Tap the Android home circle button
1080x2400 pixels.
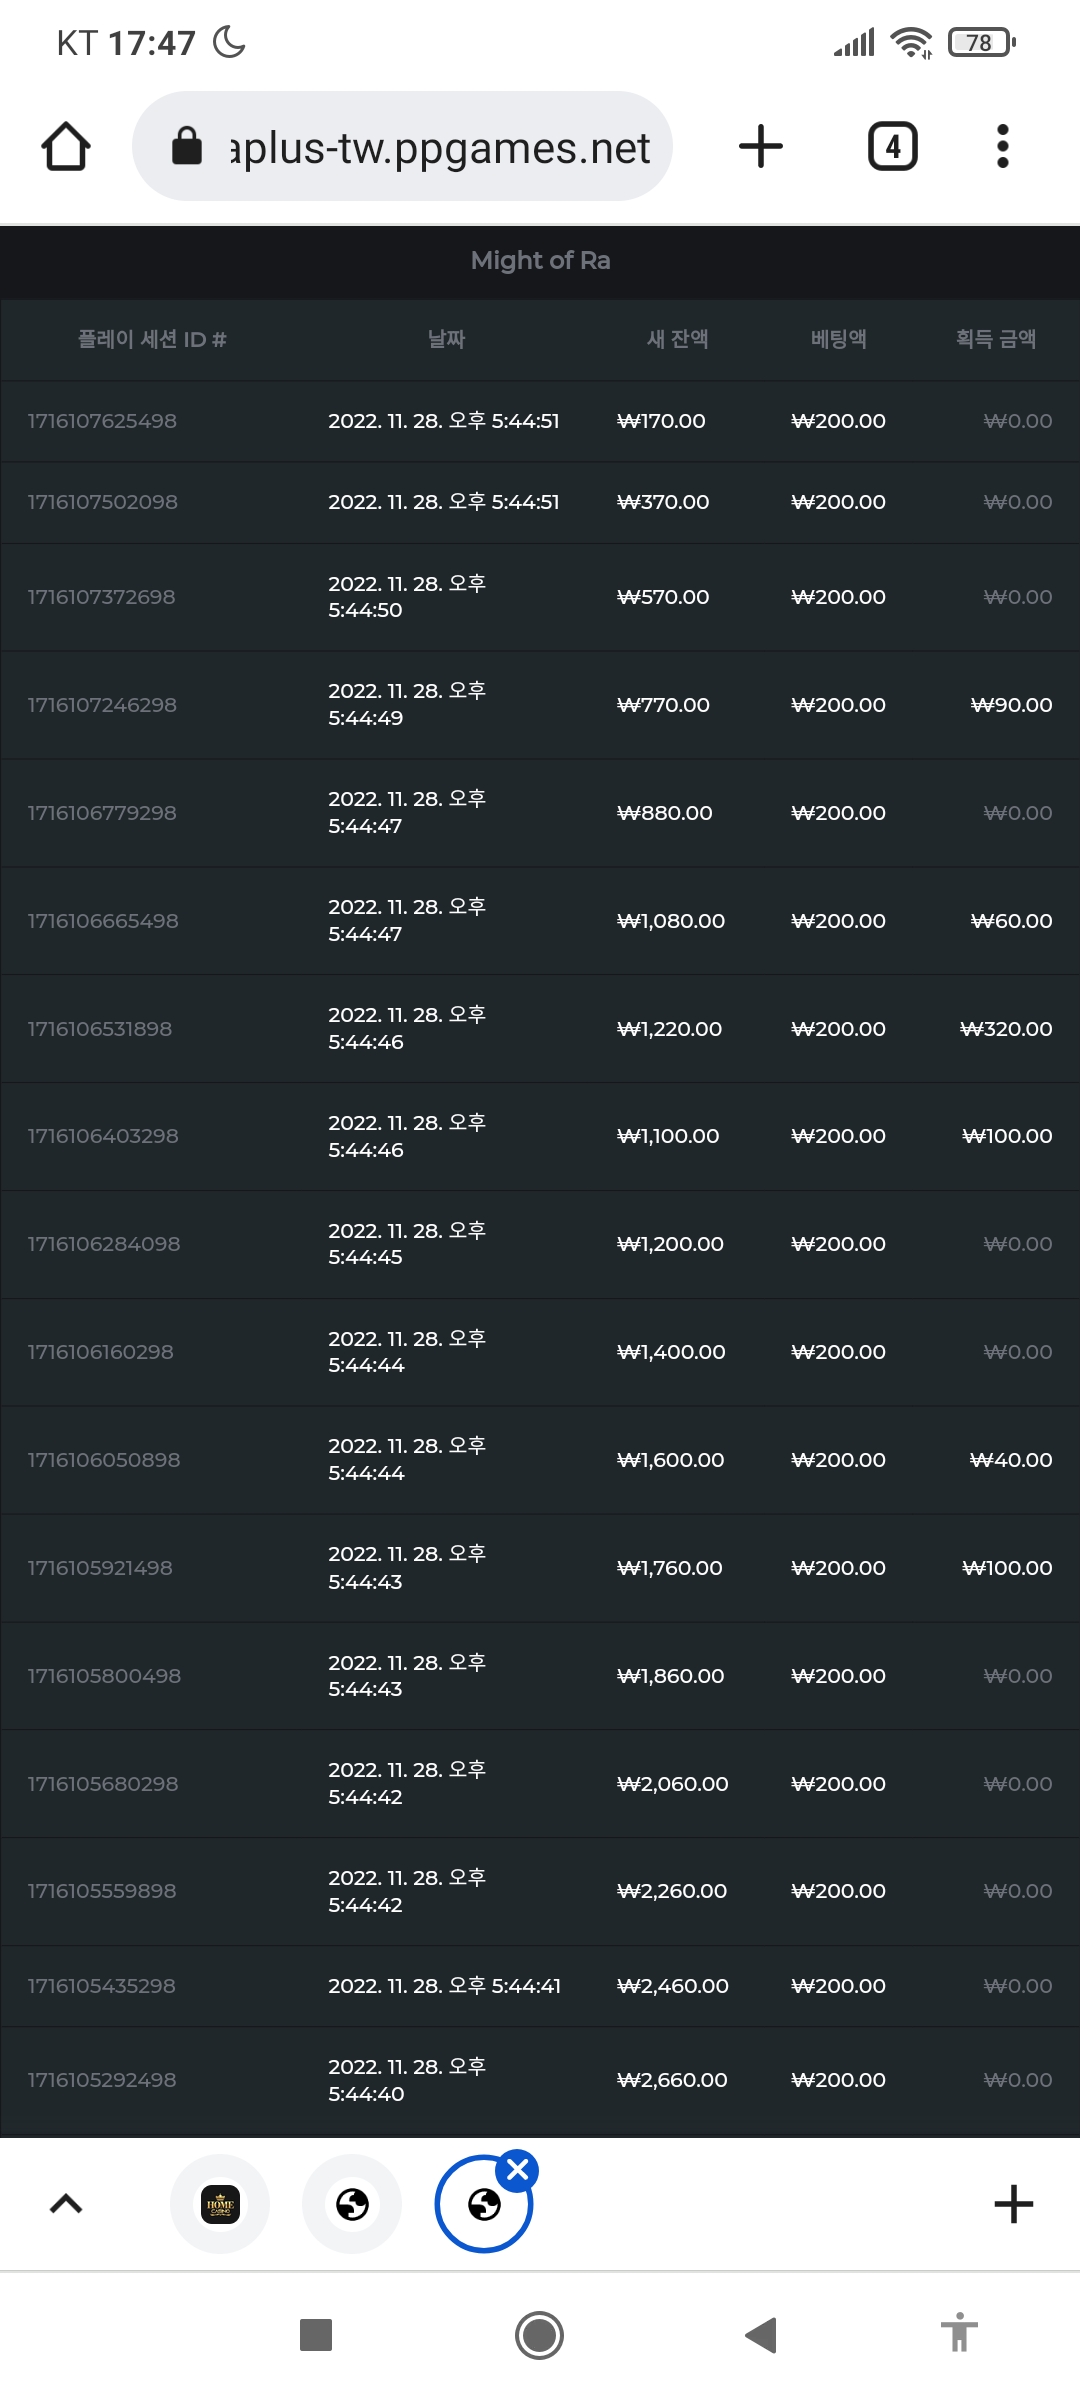[x=539, y=2336]
